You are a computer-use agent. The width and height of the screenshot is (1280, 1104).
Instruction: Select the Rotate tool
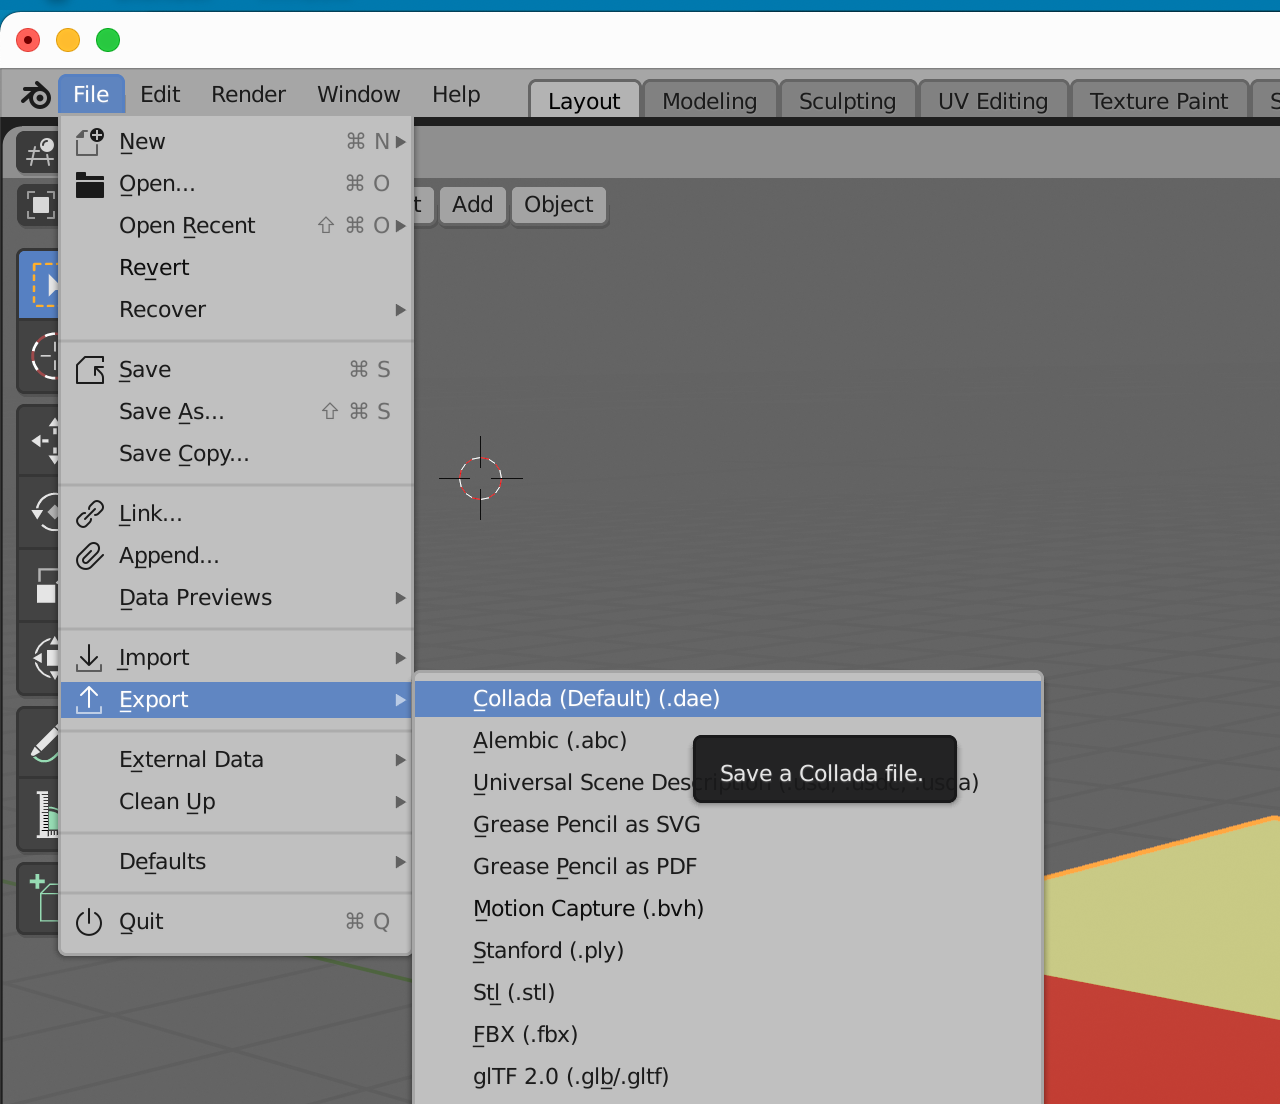click(x=40, y=512)
